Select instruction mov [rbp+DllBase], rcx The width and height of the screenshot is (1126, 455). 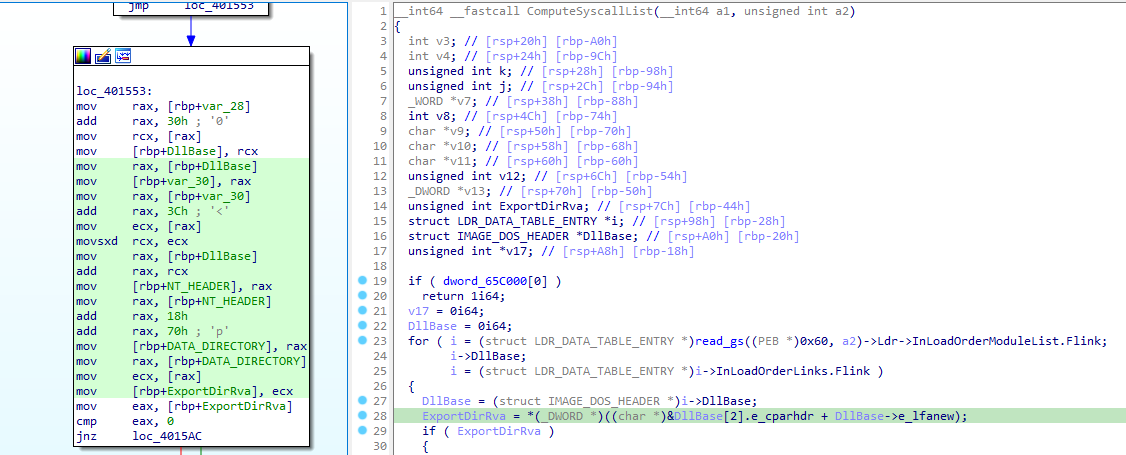coord(167,151)
